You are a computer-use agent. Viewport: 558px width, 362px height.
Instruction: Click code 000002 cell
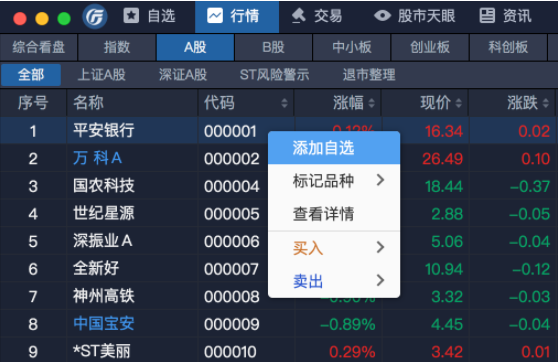[x=232, y=159]
